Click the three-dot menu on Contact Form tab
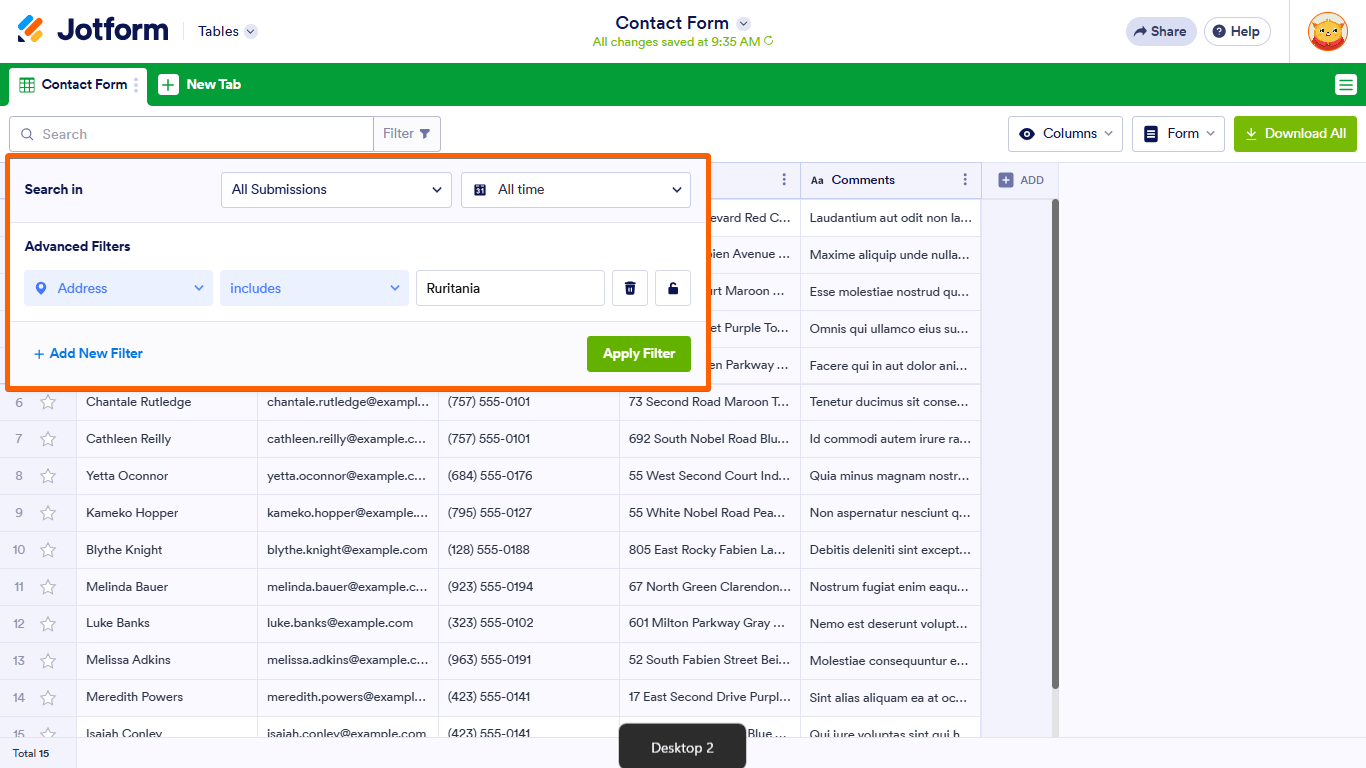The image size is (1366, 768). [x=137, y=85]
